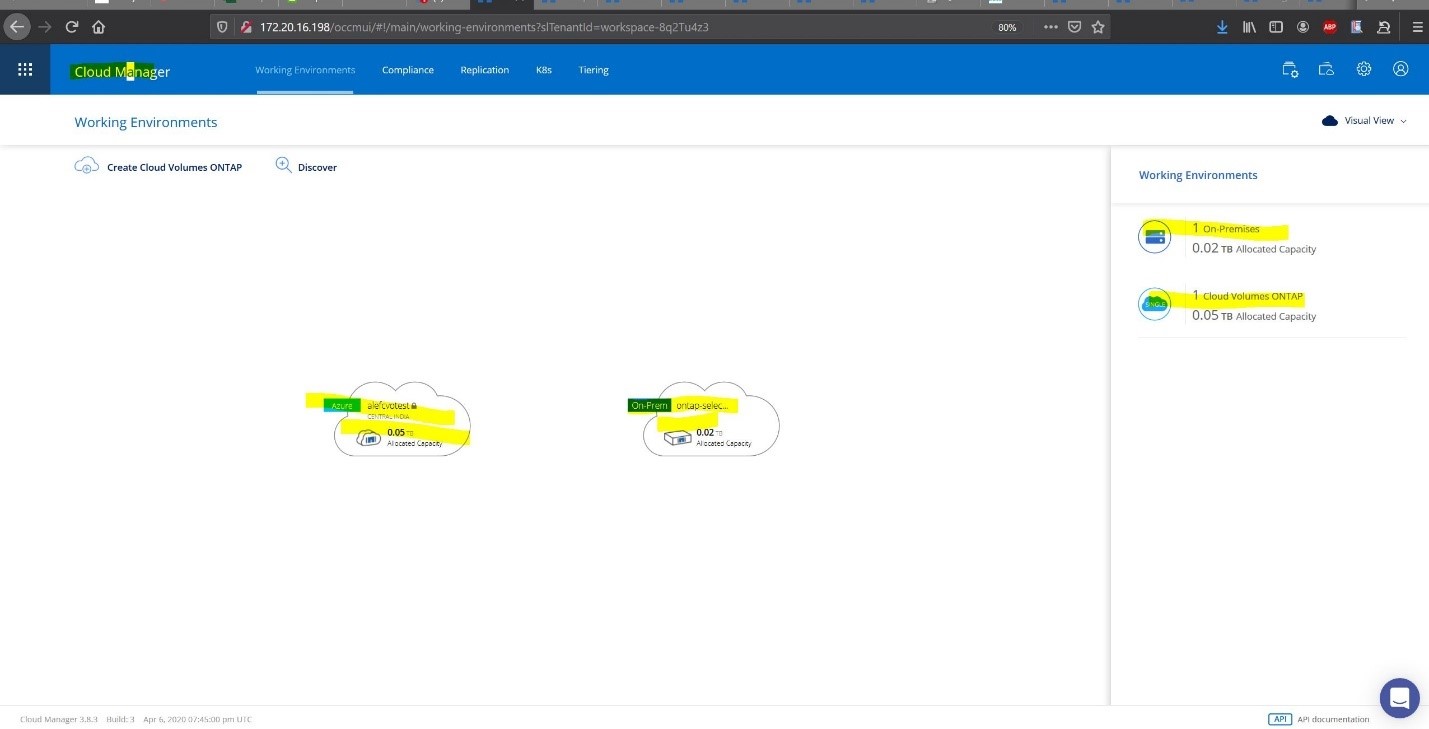Click the Create Cloud Volumes ONTAP cloud icon
Image resolution: width=1429 pixels, height=729 pixels.
(87, 165)
